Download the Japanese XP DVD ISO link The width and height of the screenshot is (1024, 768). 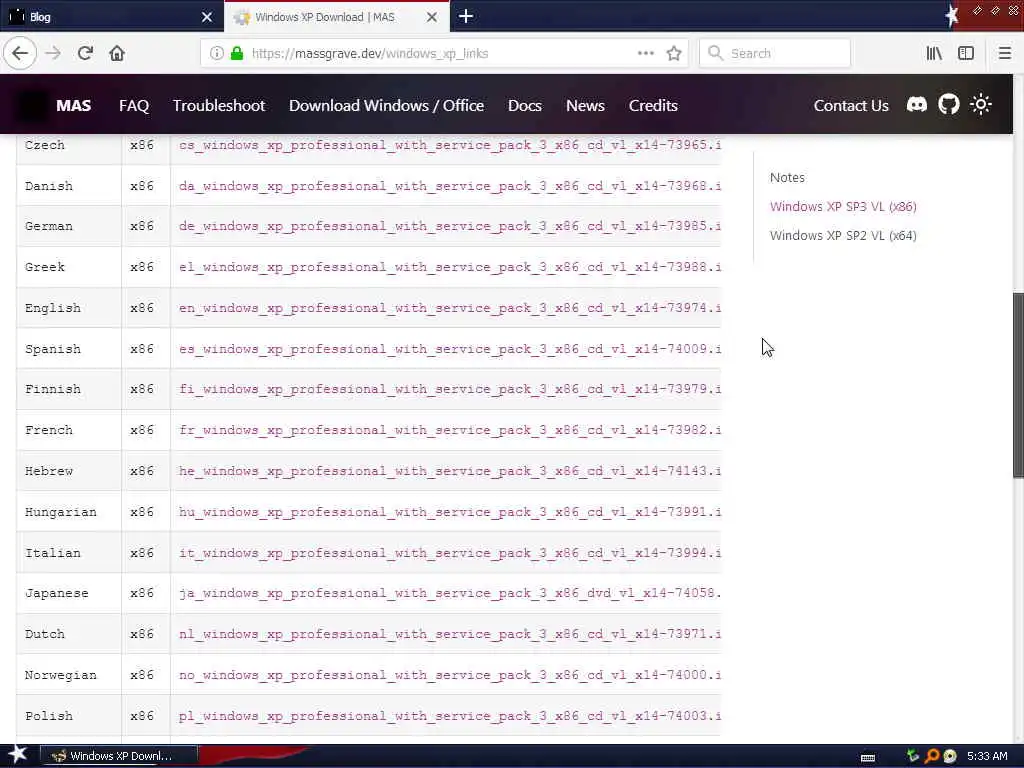450,593
